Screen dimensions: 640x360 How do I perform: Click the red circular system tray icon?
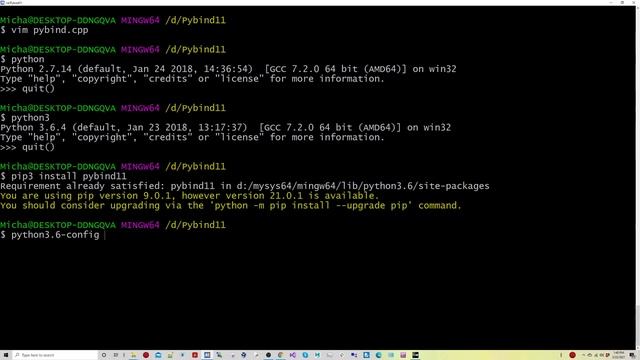tap(572, 355)
